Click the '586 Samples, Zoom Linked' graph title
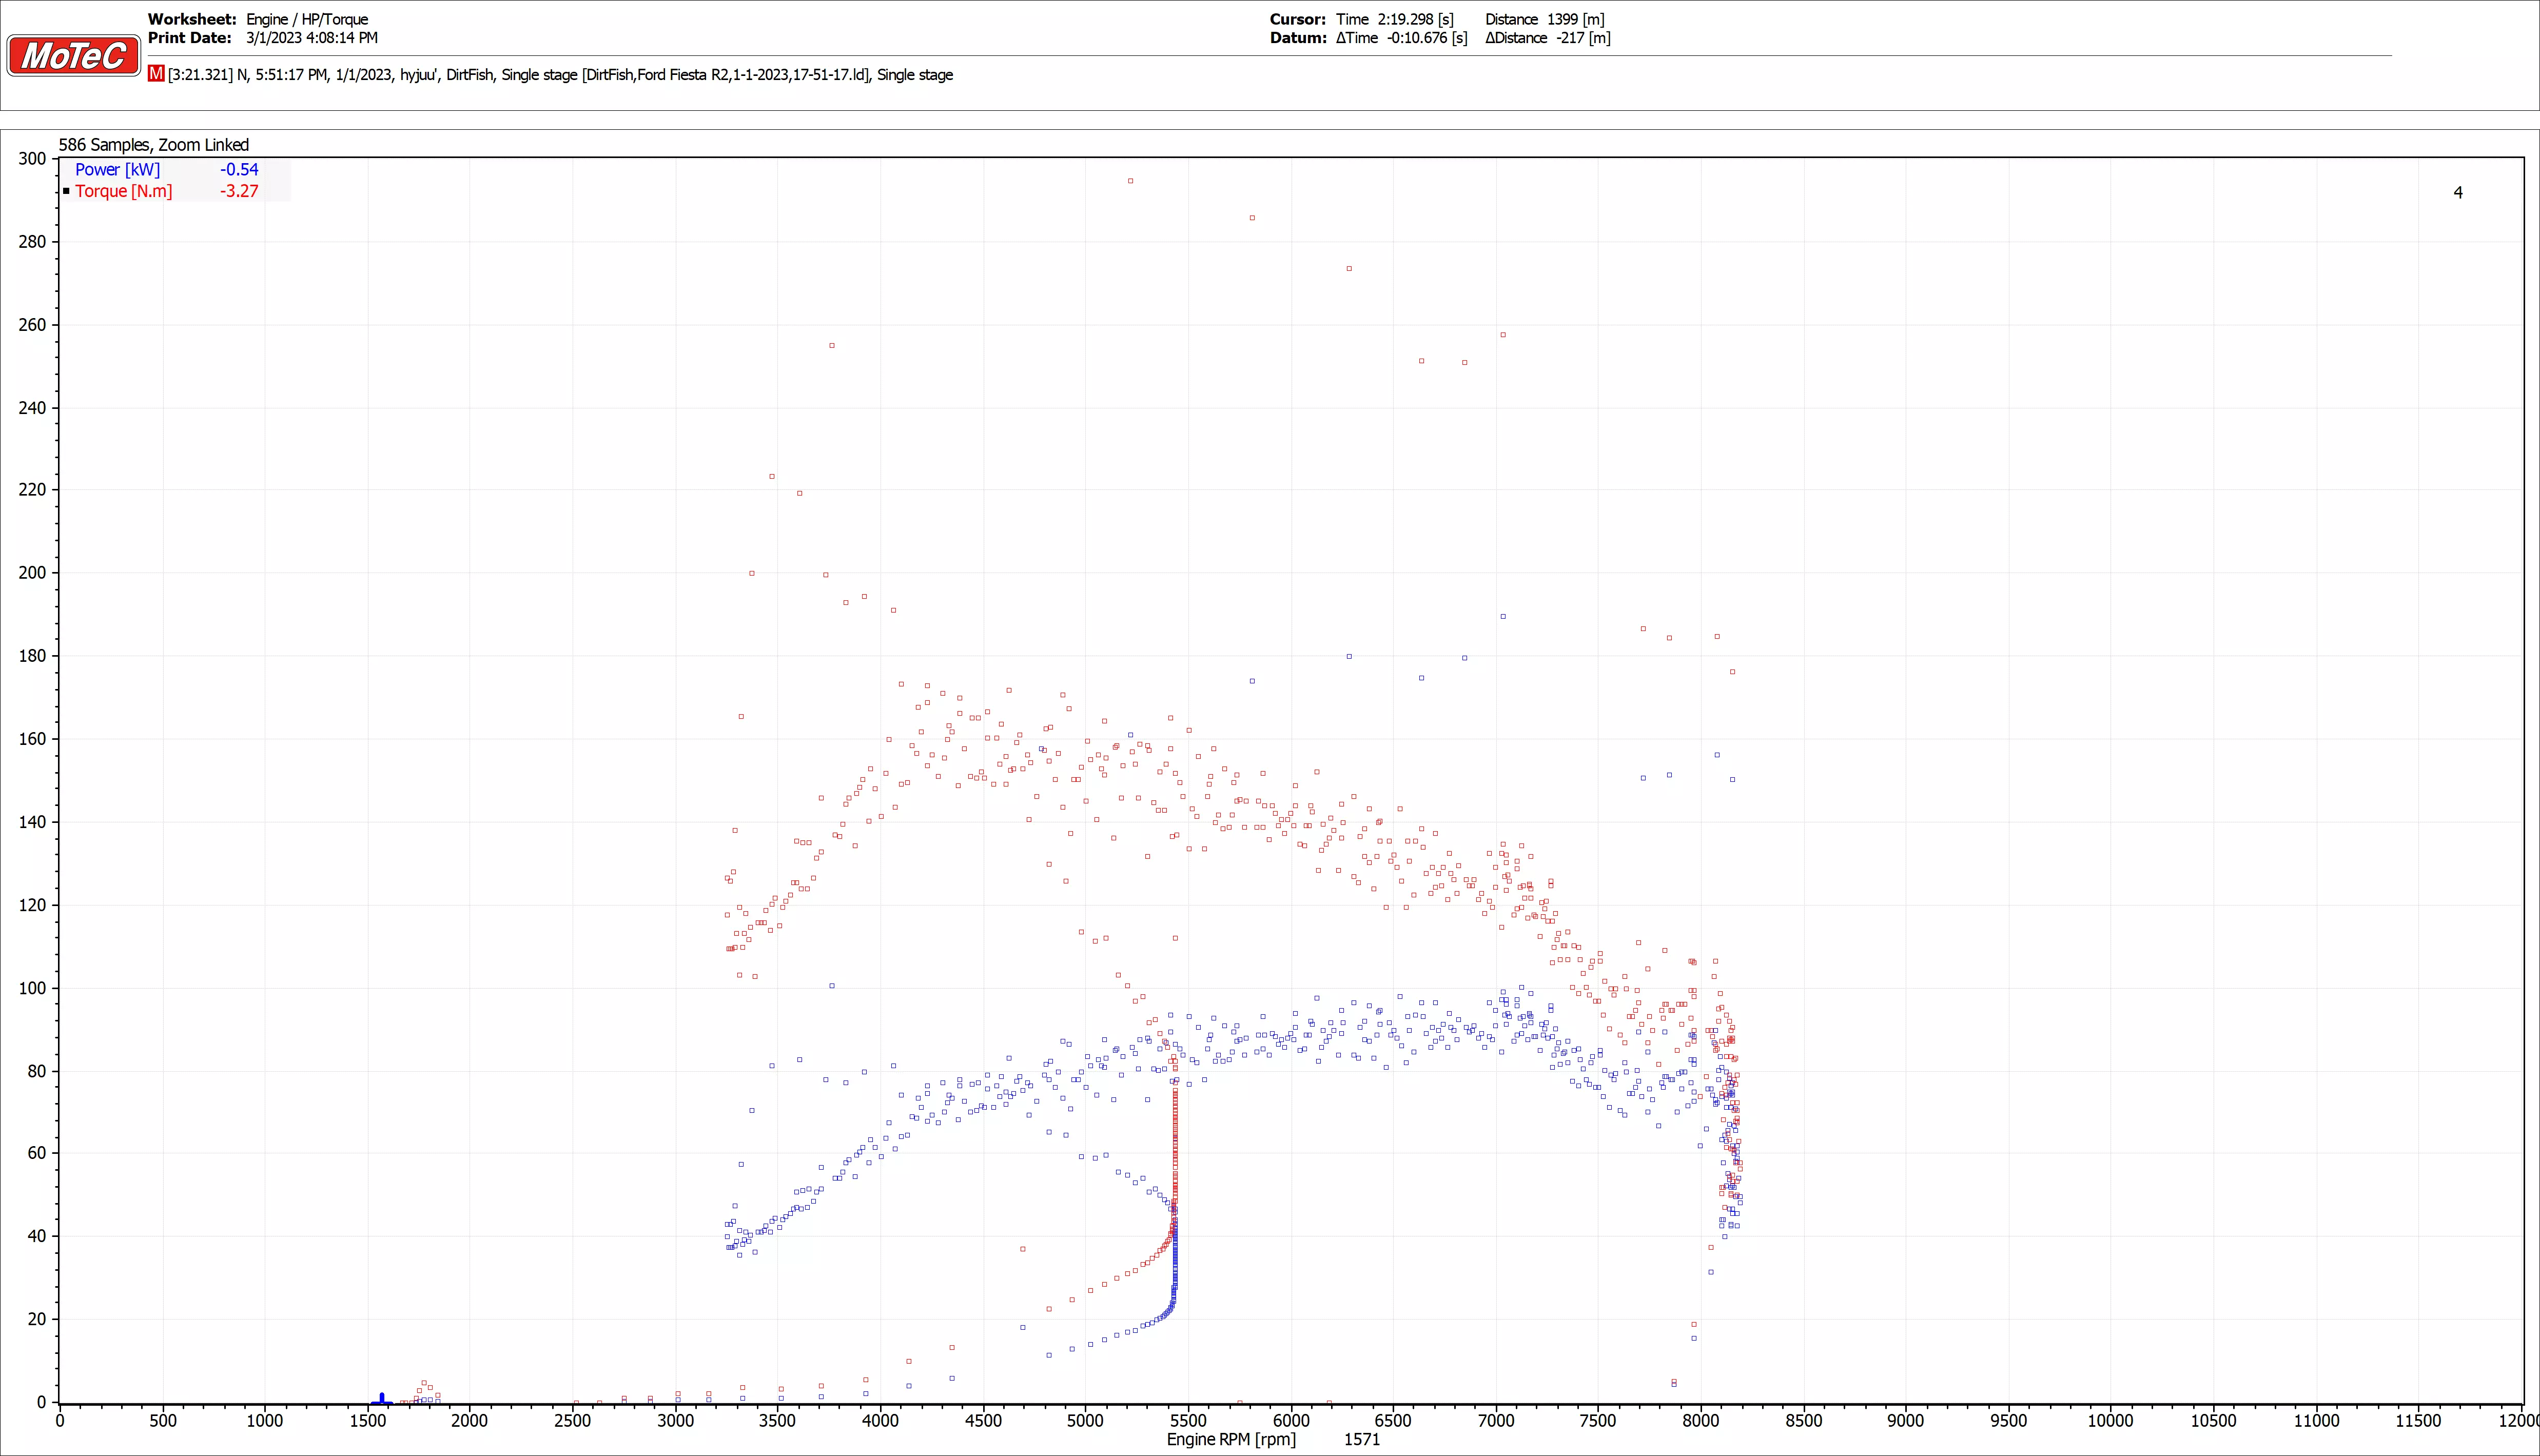2540x1456 pixels. tap(153, 145)
